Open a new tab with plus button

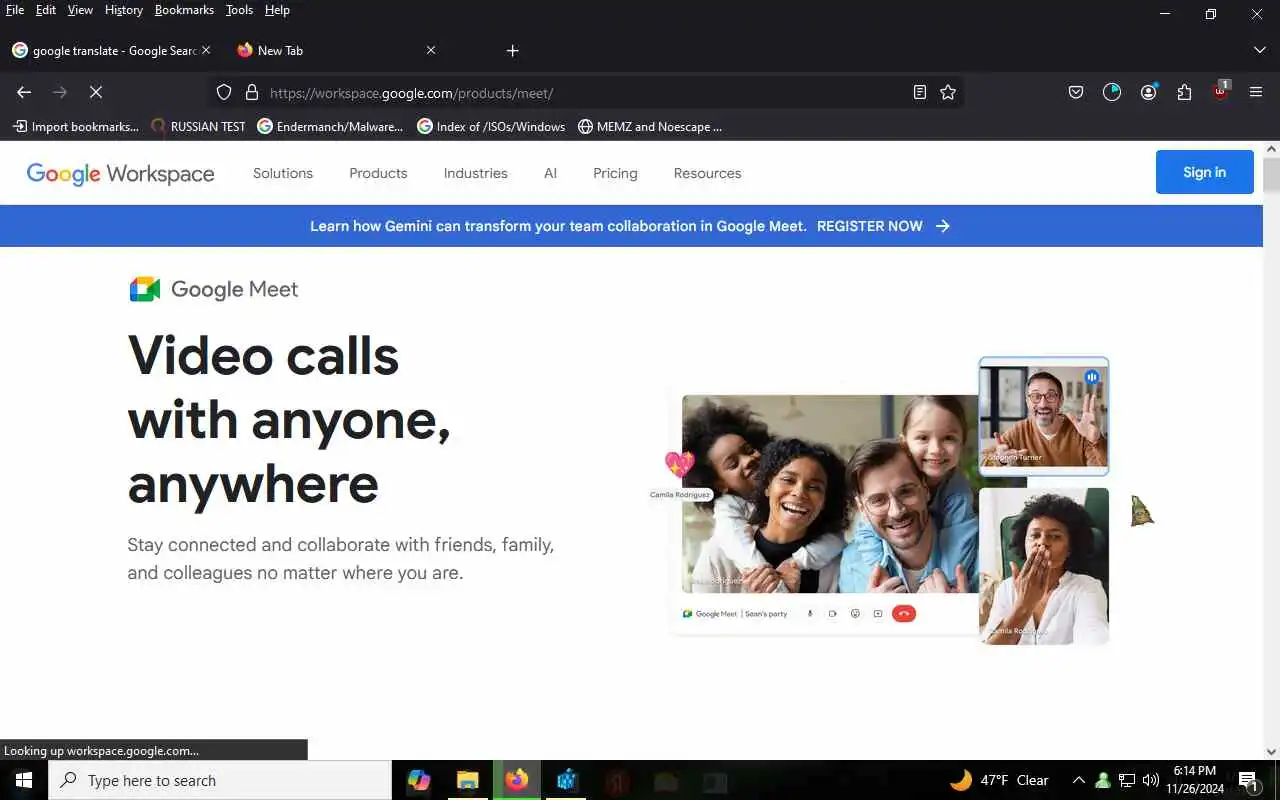pyautogui.click(x=512, y=50)
